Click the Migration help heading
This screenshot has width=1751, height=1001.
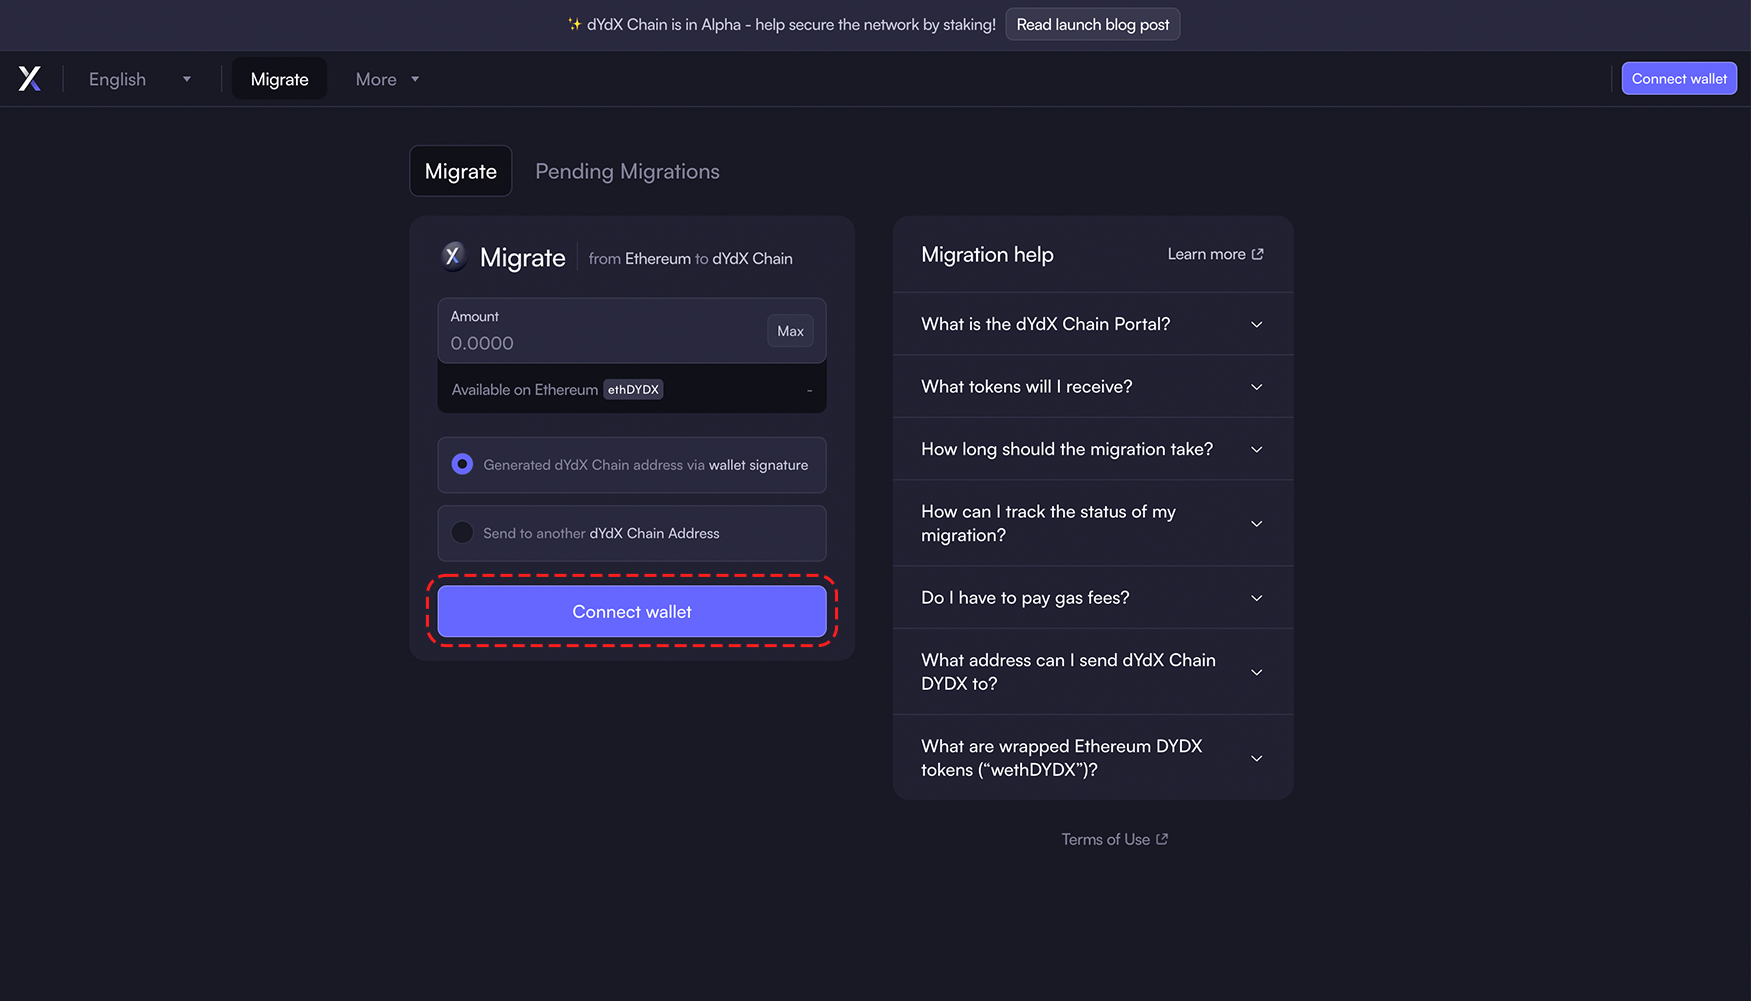coord(987,255)
